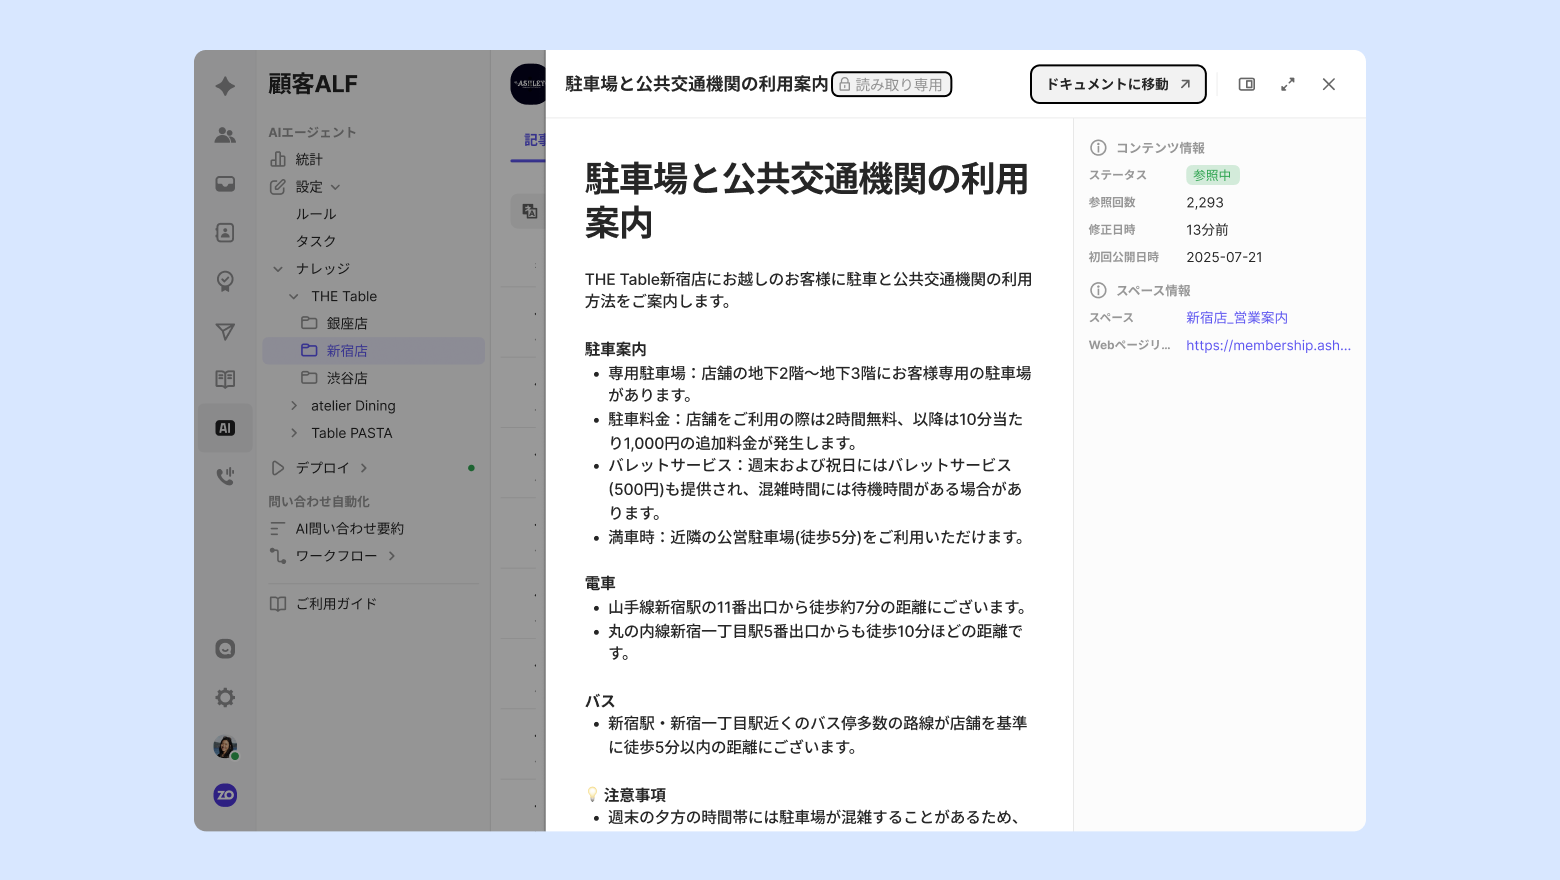
Task: Open the 新宿店_営業案内 space link
Action: click(1237, 318)
